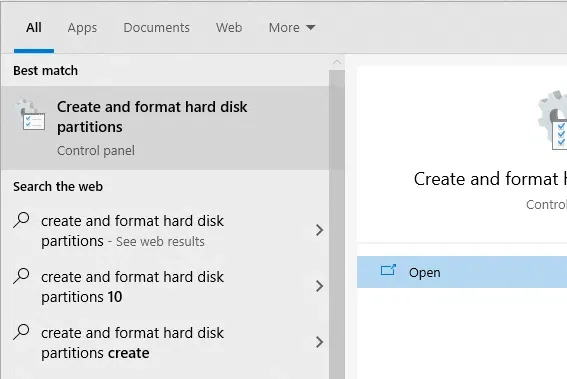The width and height of the screenshot is (567, 379).
Task: Click the Disk Management icon in best match
Action: [x=30, y=114]
